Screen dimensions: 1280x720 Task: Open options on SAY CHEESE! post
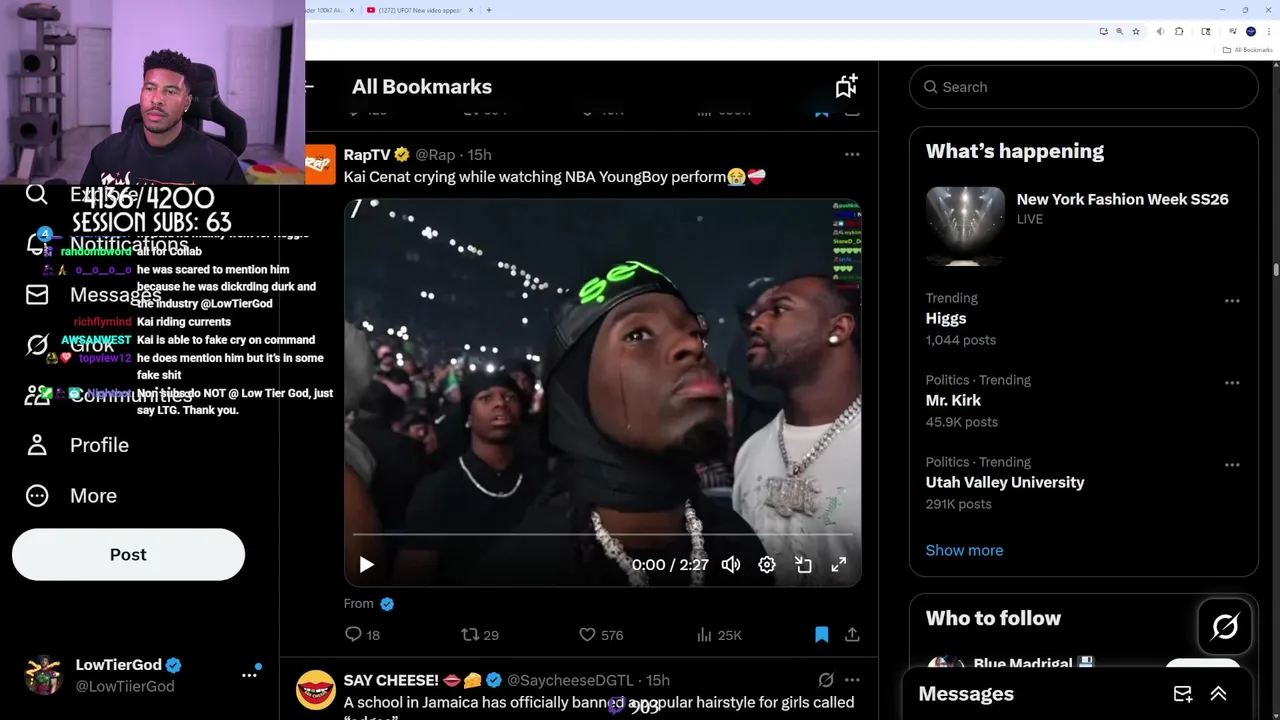click(852, 680)
